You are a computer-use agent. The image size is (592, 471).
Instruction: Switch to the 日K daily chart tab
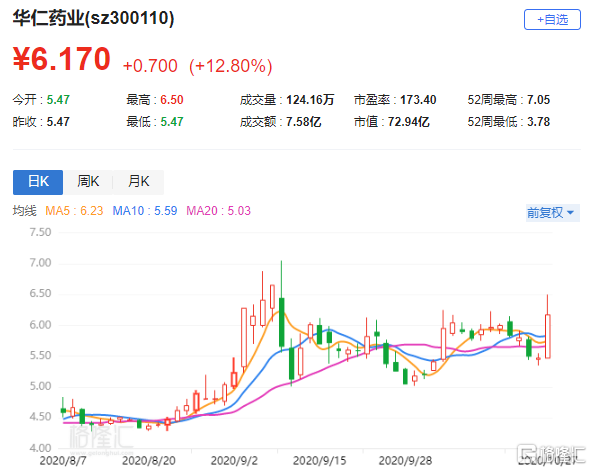coord(38,182)
